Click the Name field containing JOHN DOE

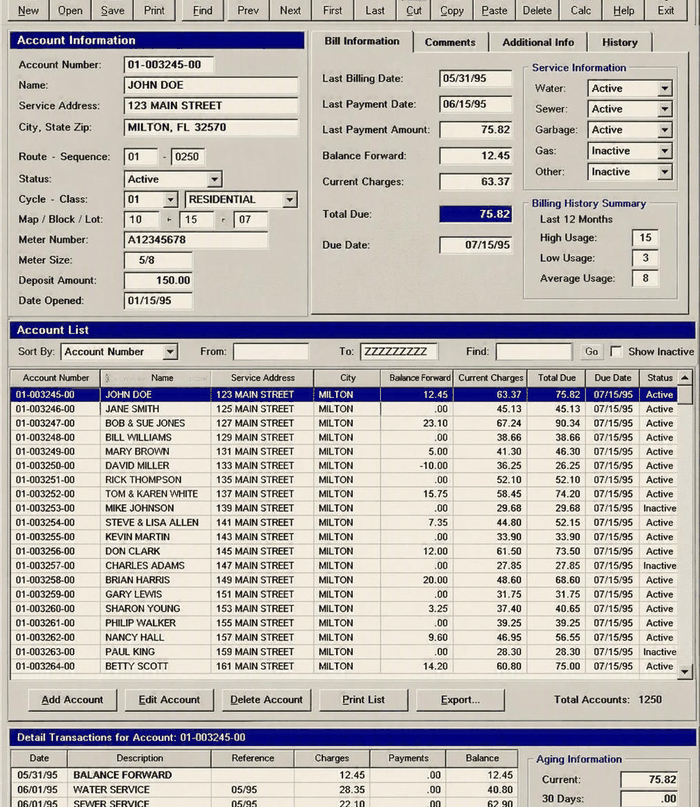pyautogui.click(x=211, y=85)
